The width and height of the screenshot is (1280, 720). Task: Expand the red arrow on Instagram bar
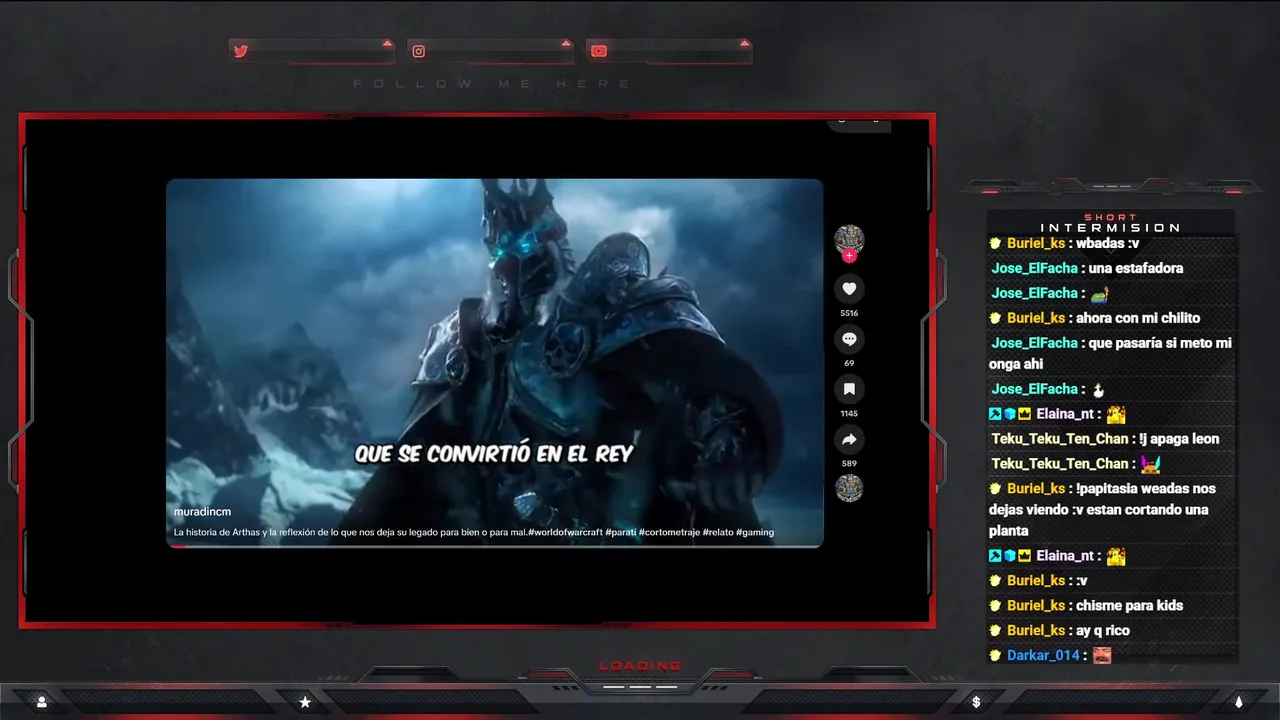point(566,43)
